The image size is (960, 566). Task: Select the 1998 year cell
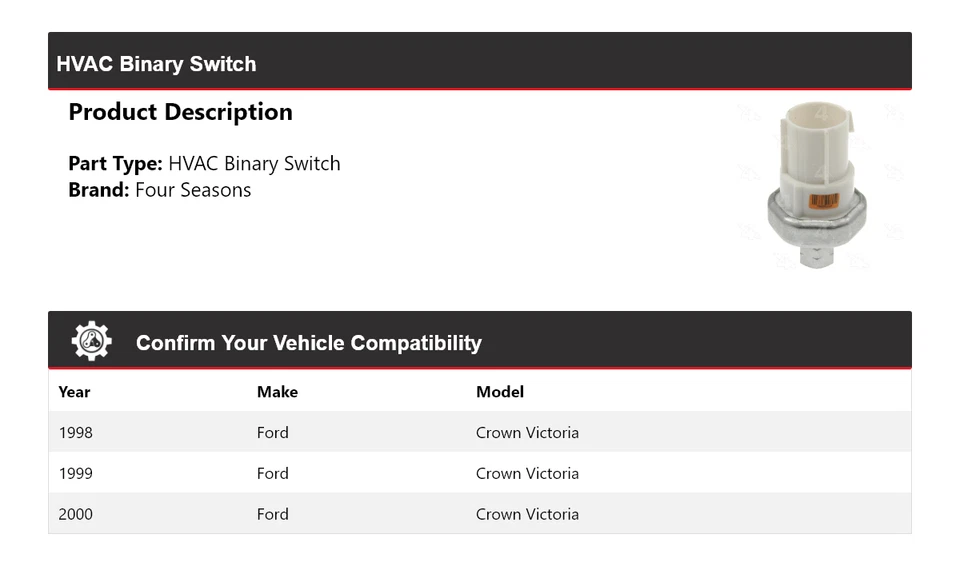[x=75, y=432]
